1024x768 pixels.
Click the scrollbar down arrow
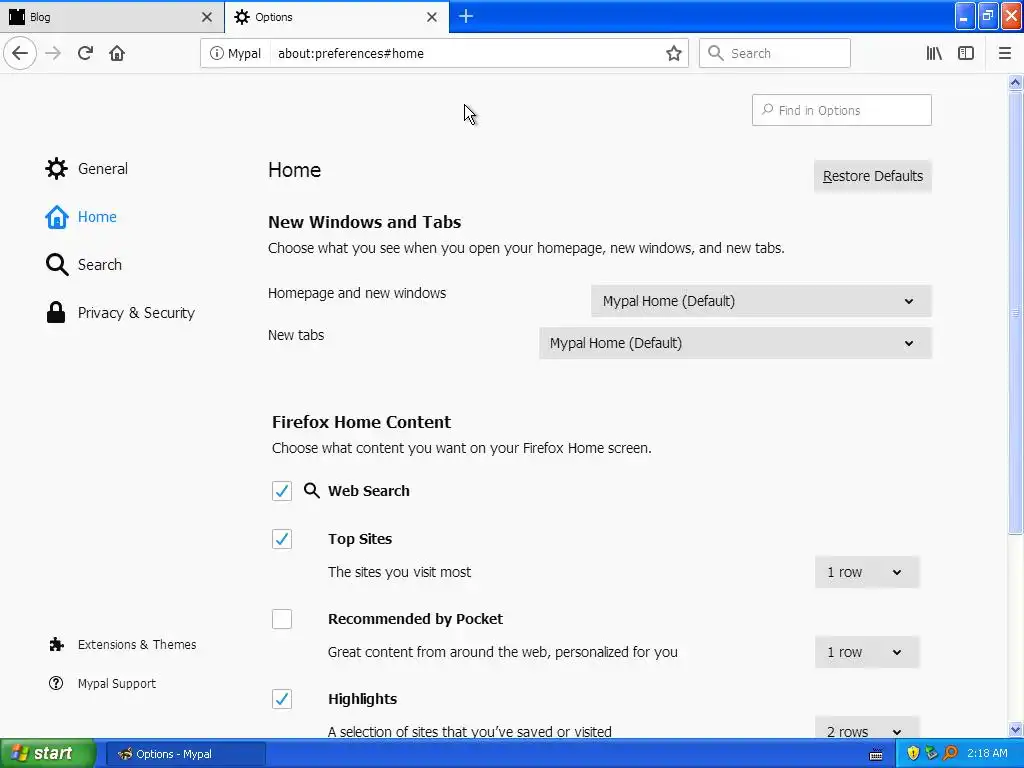tap(1015, 729)
